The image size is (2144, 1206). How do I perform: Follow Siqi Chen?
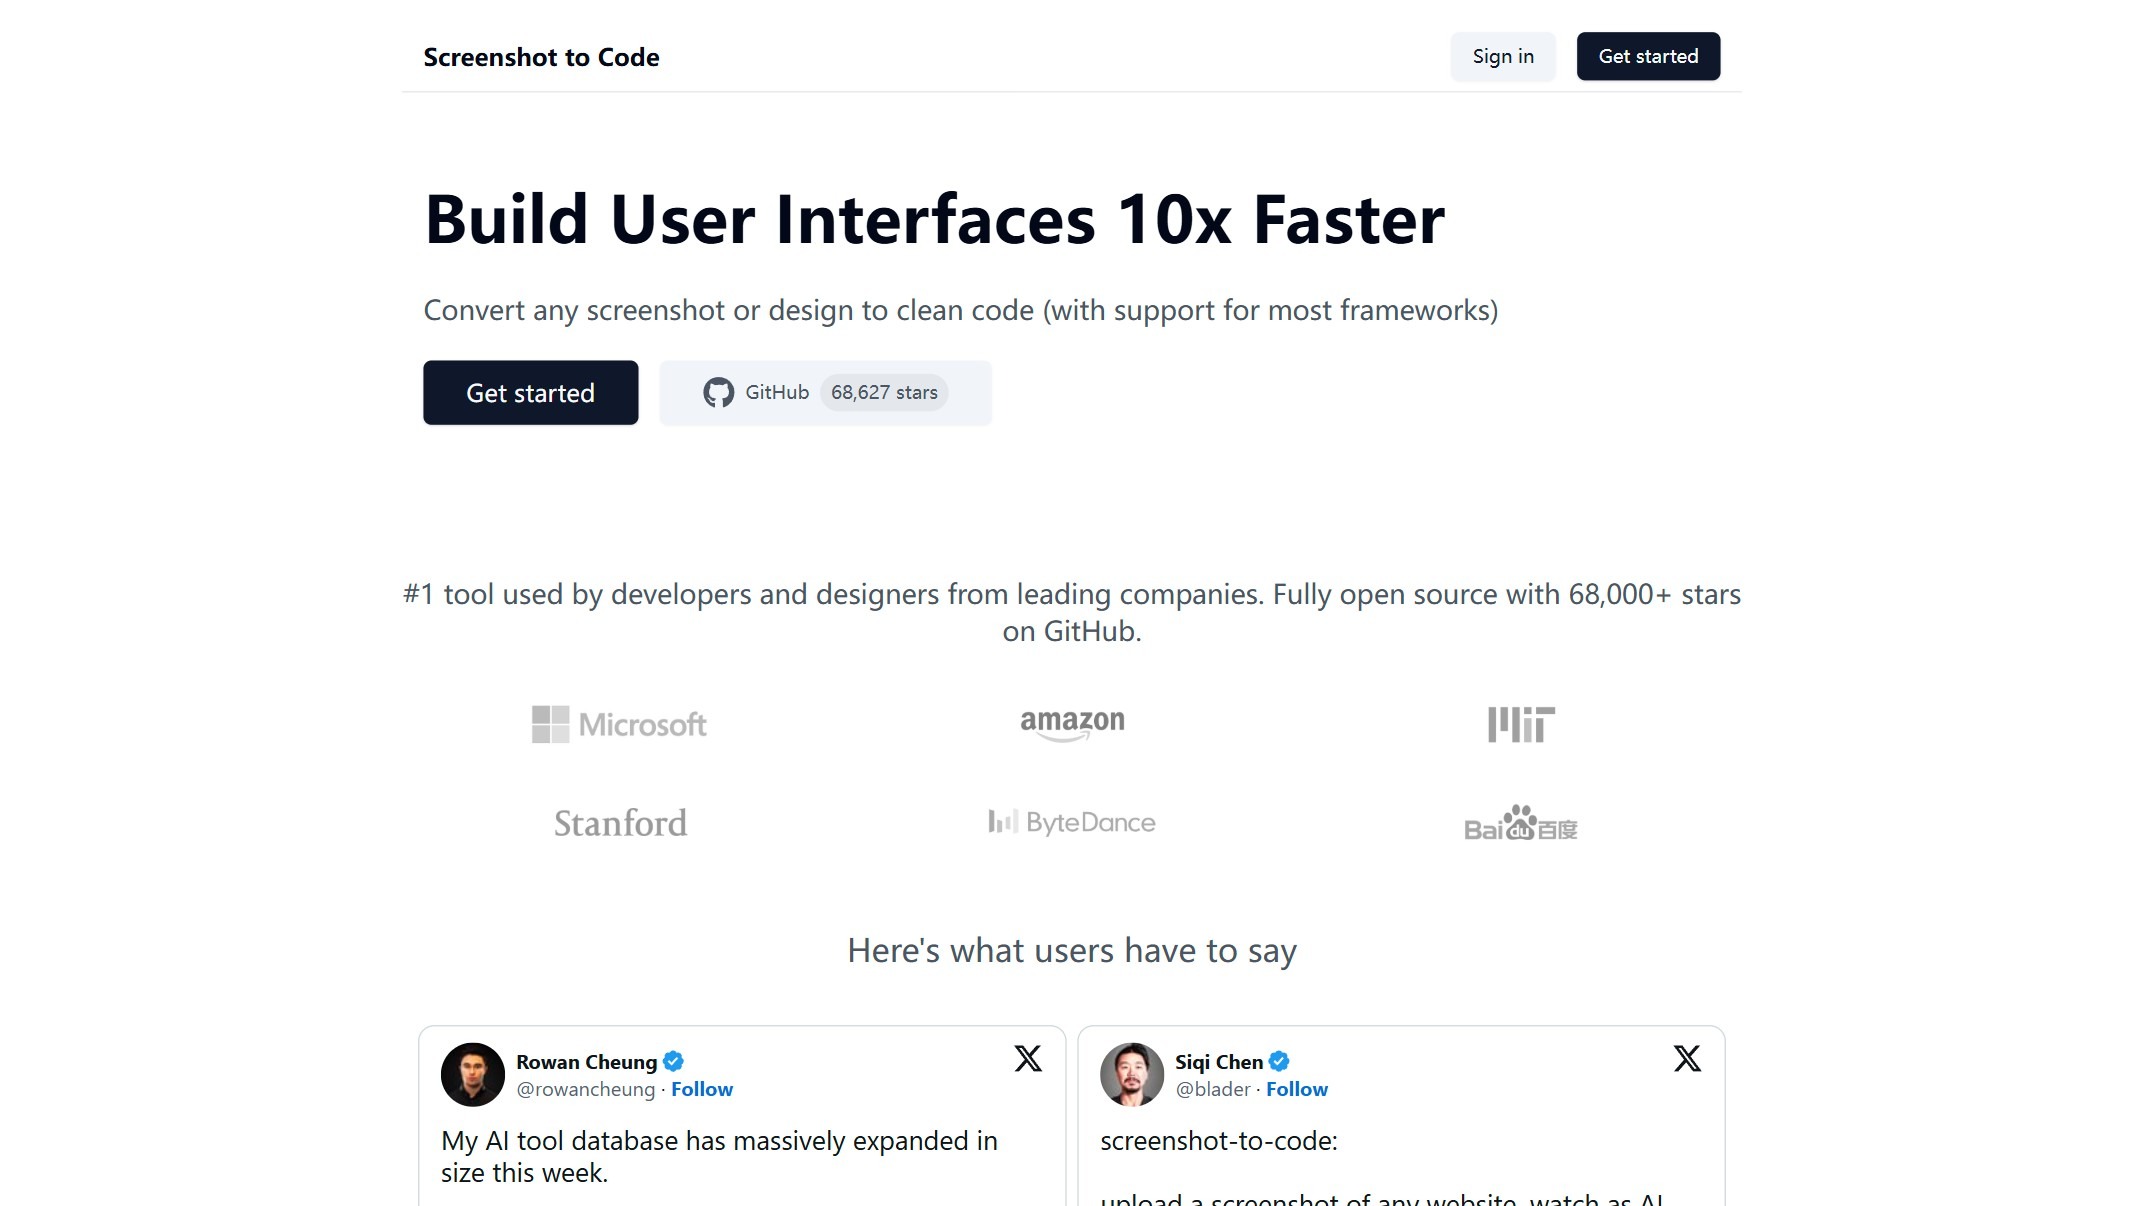click(x=1296, y=1089)
